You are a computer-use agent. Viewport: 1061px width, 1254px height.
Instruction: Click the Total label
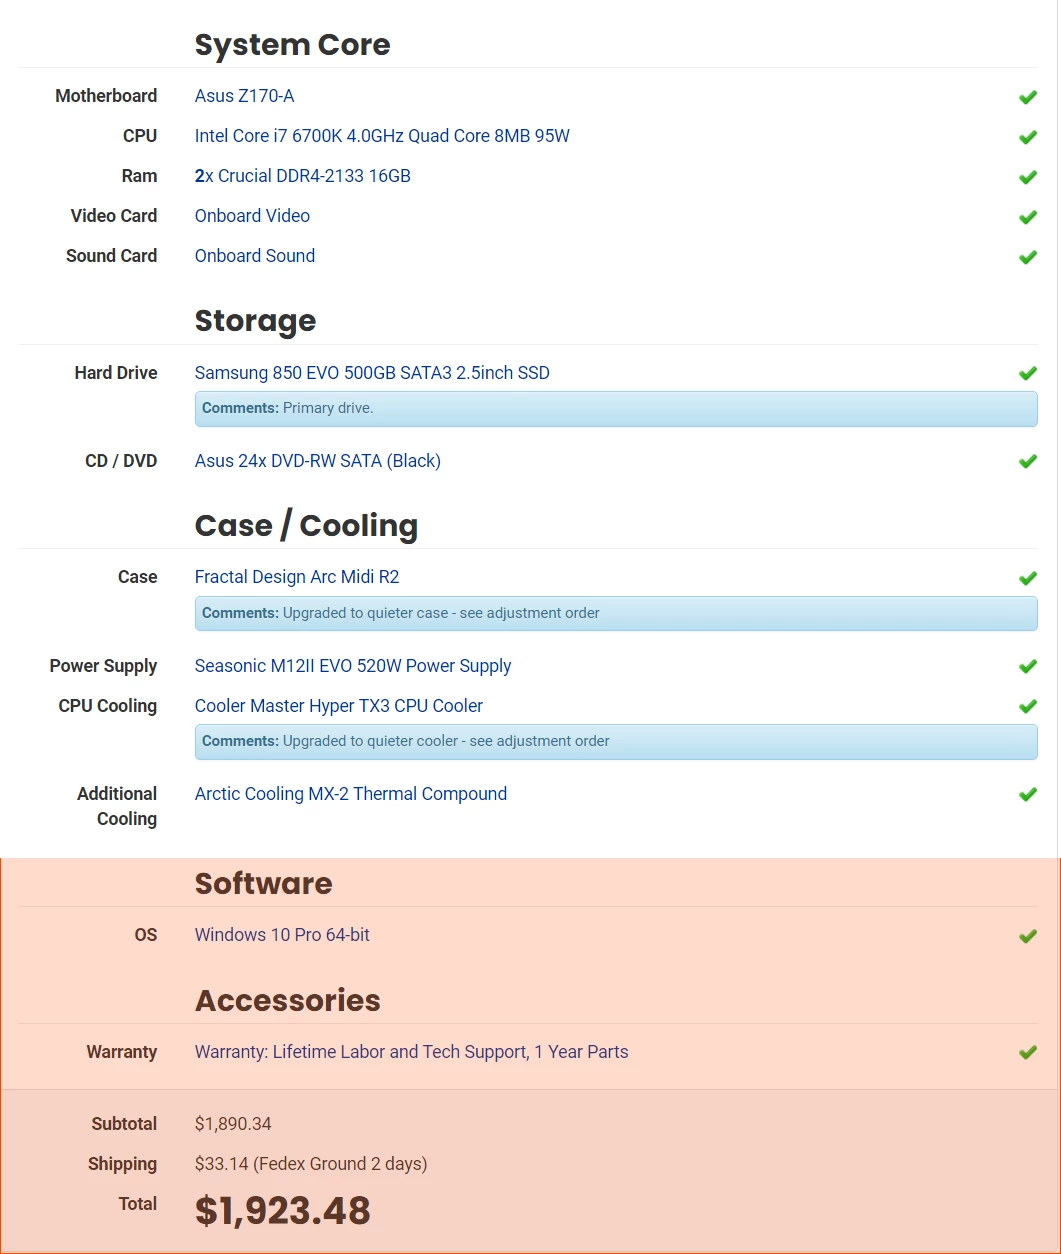pyautogui.click(x=138, y=1204)
